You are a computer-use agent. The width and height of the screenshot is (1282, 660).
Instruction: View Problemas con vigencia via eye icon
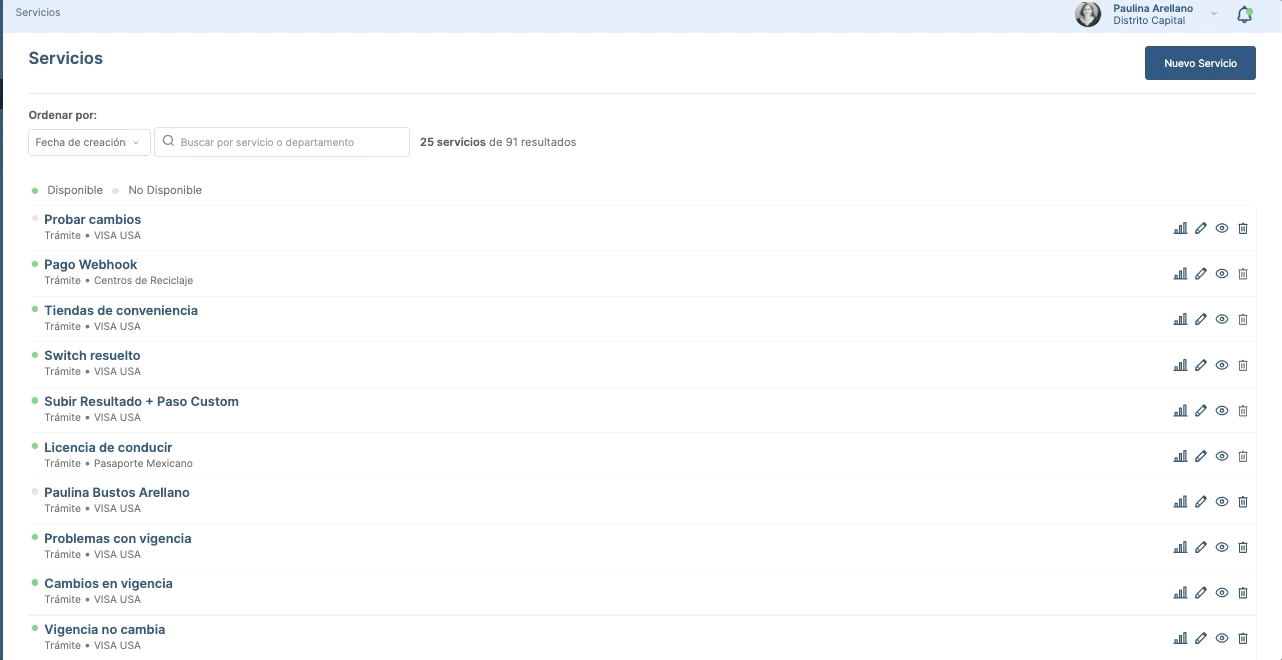[x=1222, y=547]
